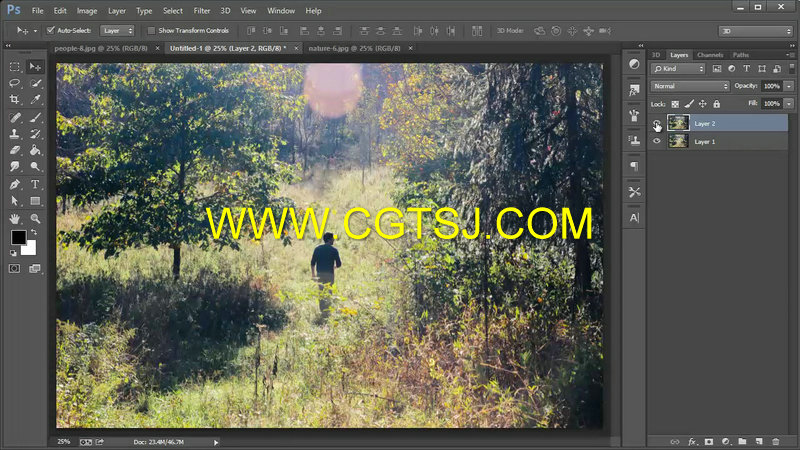
Task: Select the Lasso tool
Action: click(x=14, y=83)
